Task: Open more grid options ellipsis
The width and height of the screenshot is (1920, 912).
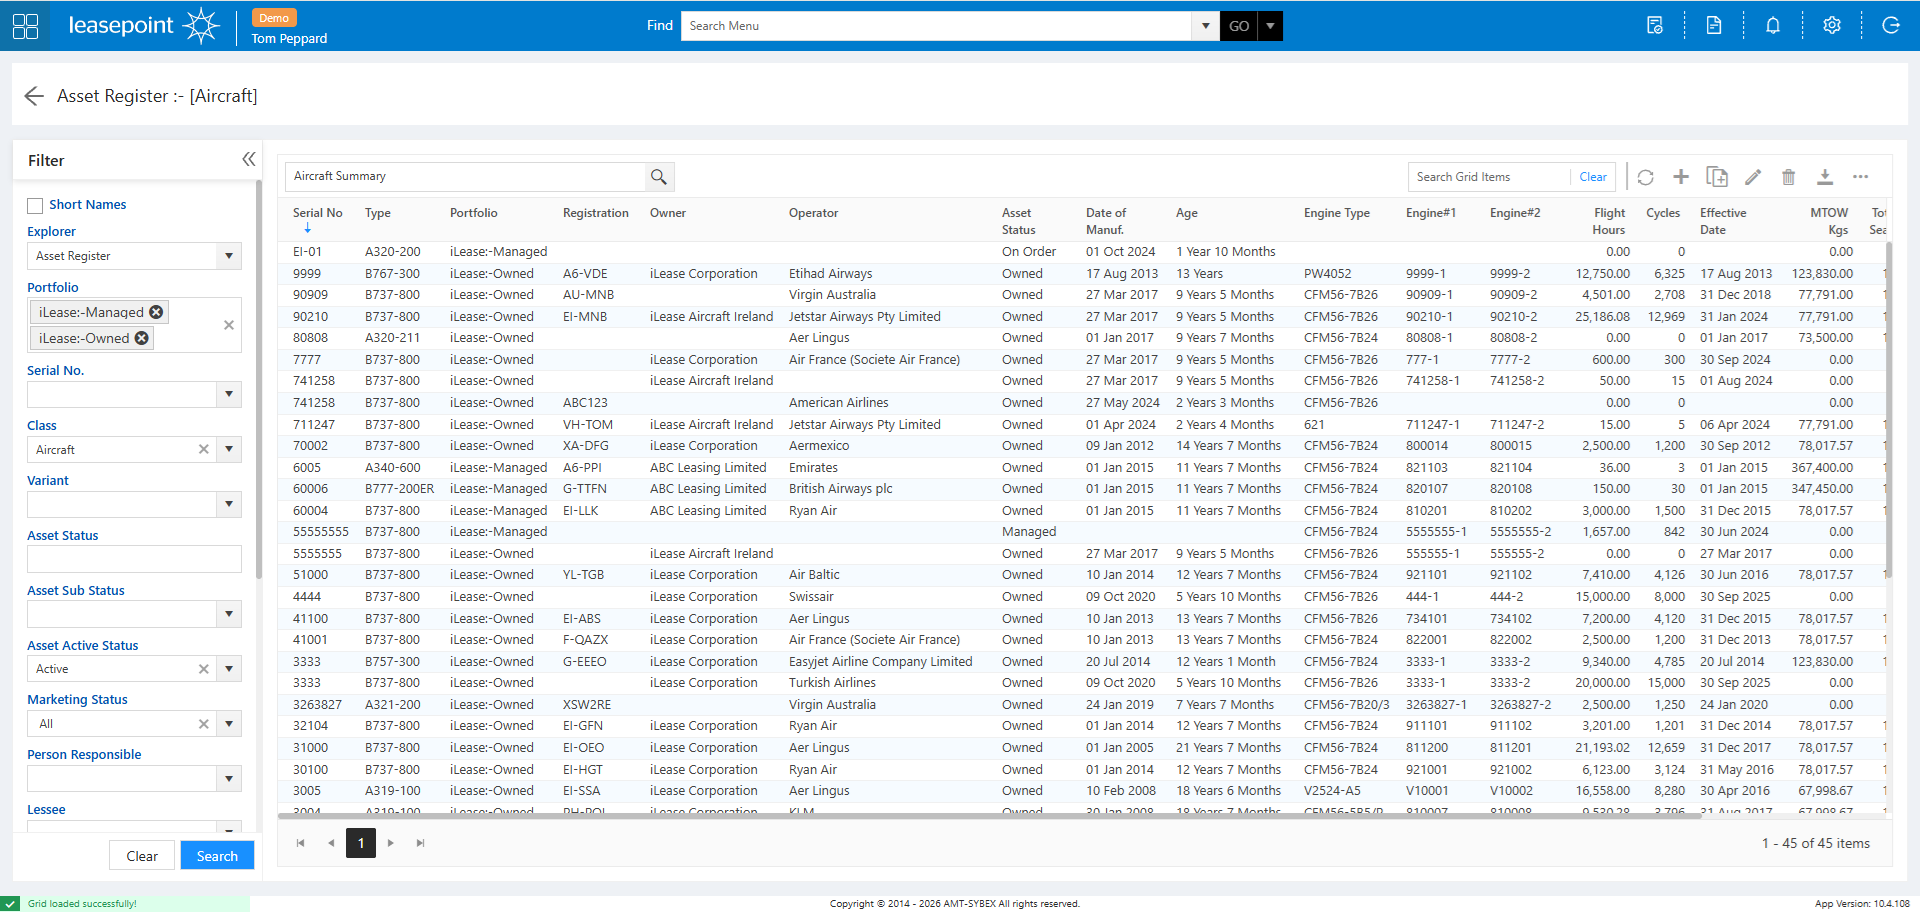Action: [1861, 177]
